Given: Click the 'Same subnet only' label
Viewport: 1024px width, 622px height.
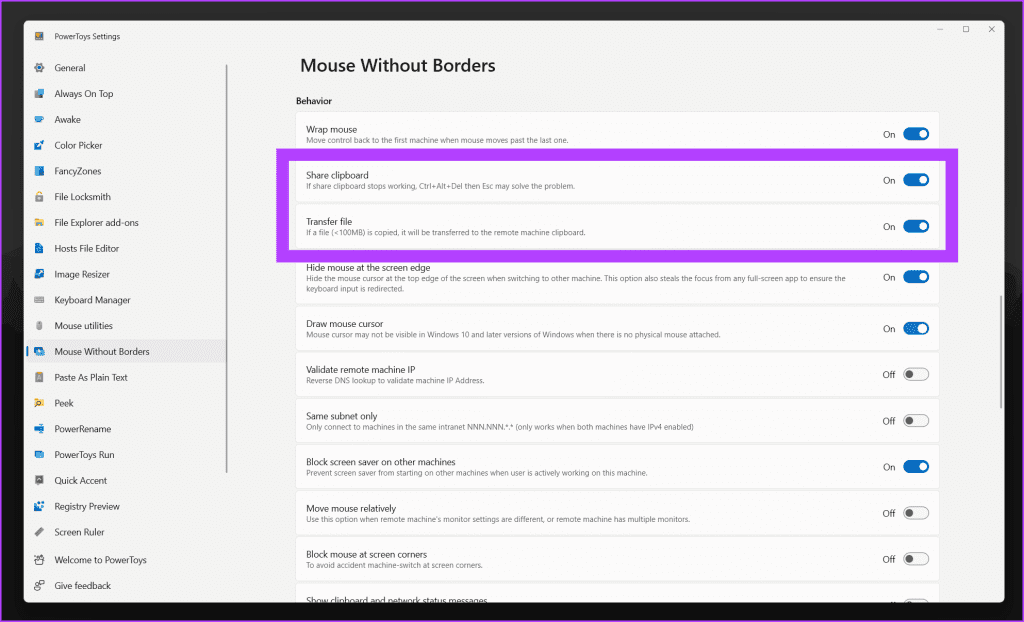Looking at the screenshot, I should pos(342,416).
